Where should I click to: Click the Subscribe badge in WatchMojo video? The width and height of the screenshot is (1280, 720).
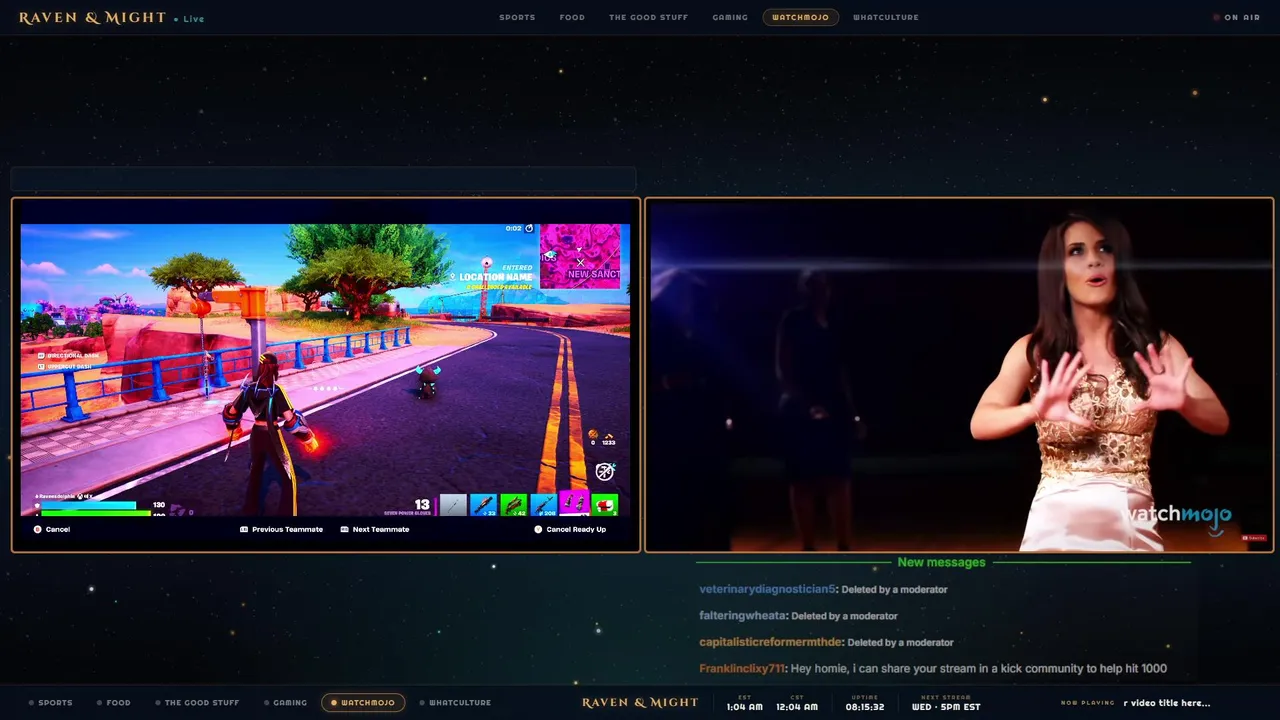[x=1255, y=538]
